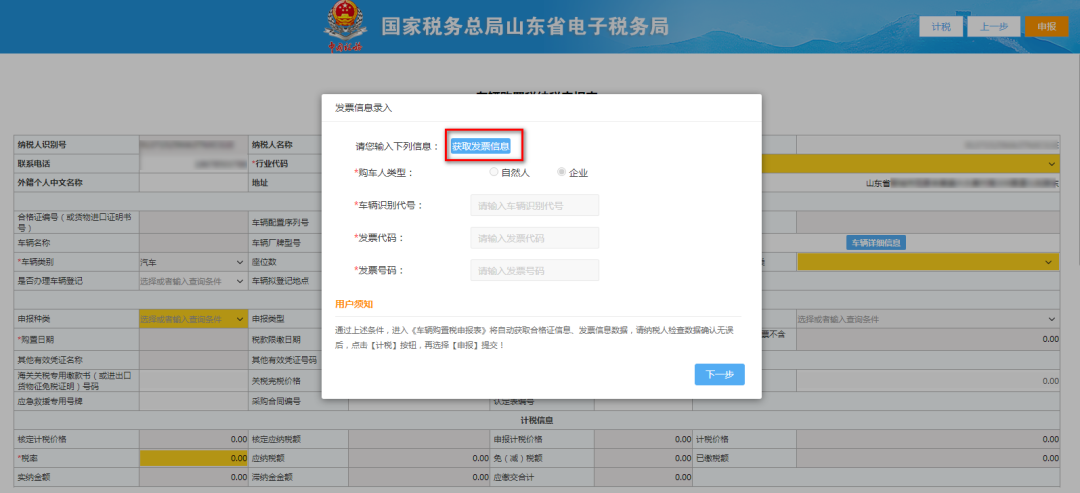1080x493 pixels.
Task: Click the 计税 button in header
Action: click(x=941, y=26)
